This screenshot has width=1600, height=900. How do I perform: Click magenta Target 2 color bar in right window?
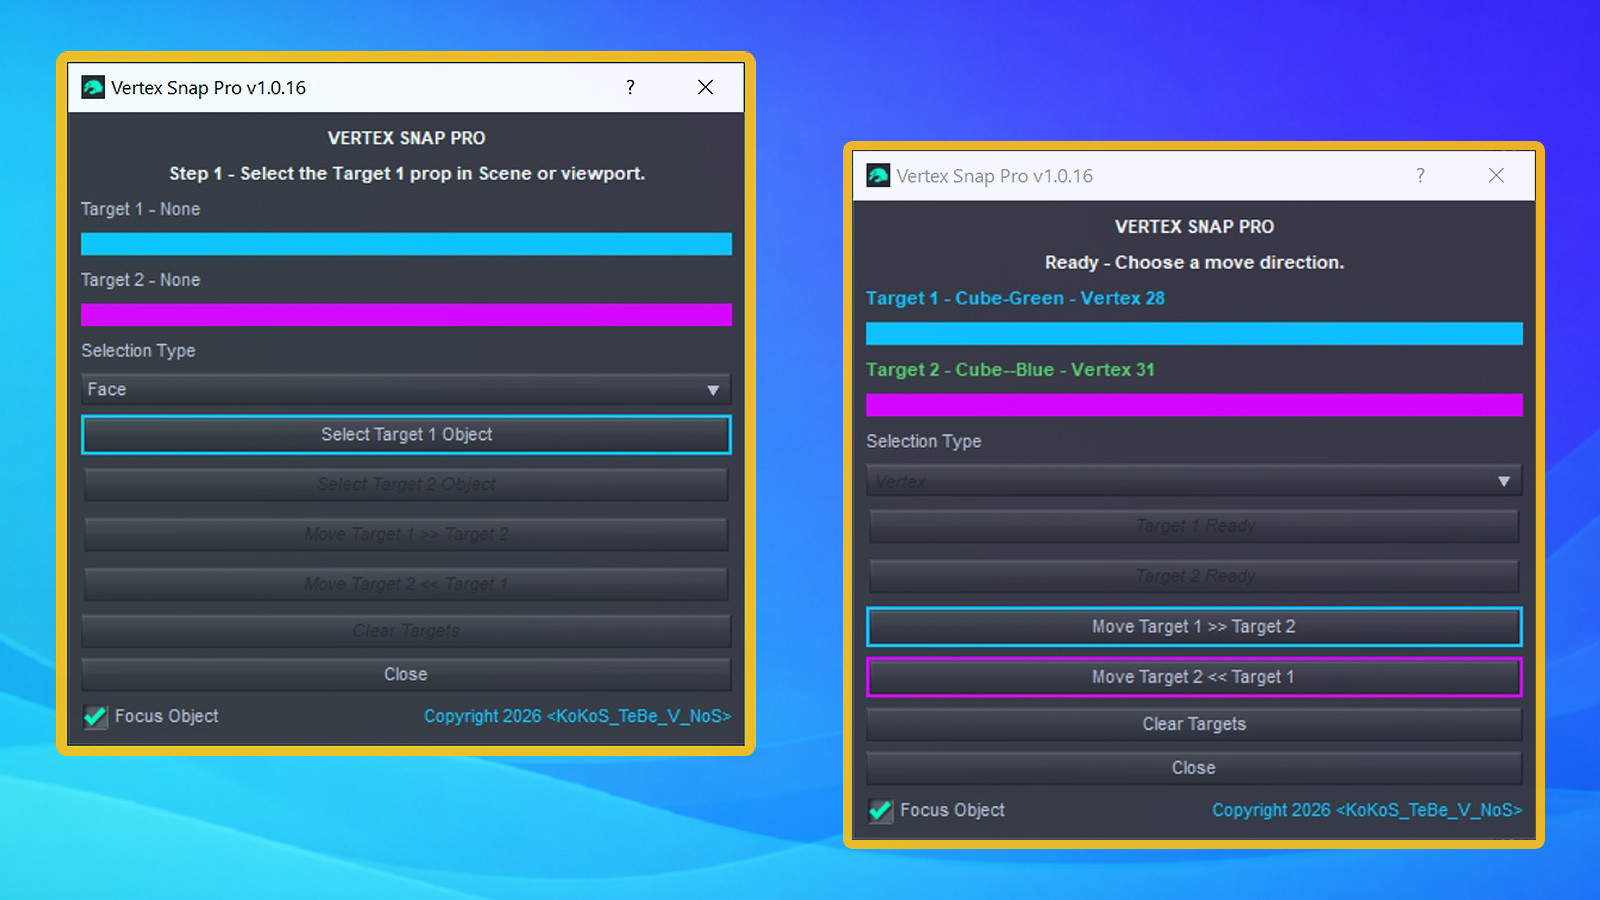[x=1194, y=405]
